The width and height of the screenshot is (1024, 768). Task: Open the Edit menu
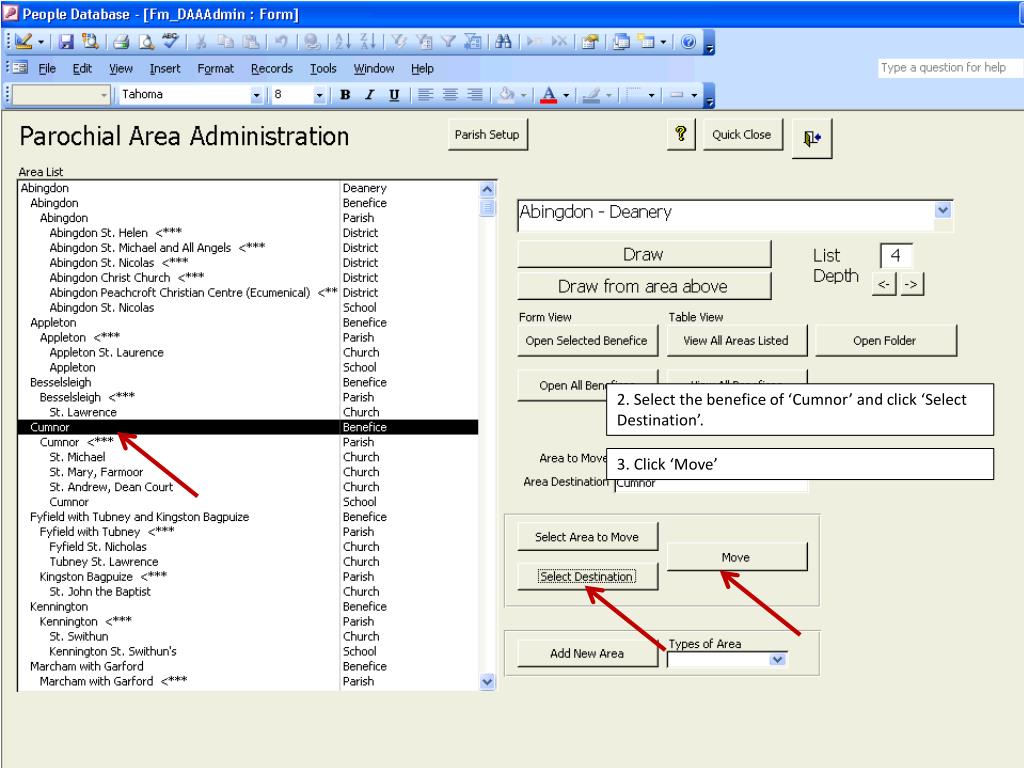click(x=82, y=69)
